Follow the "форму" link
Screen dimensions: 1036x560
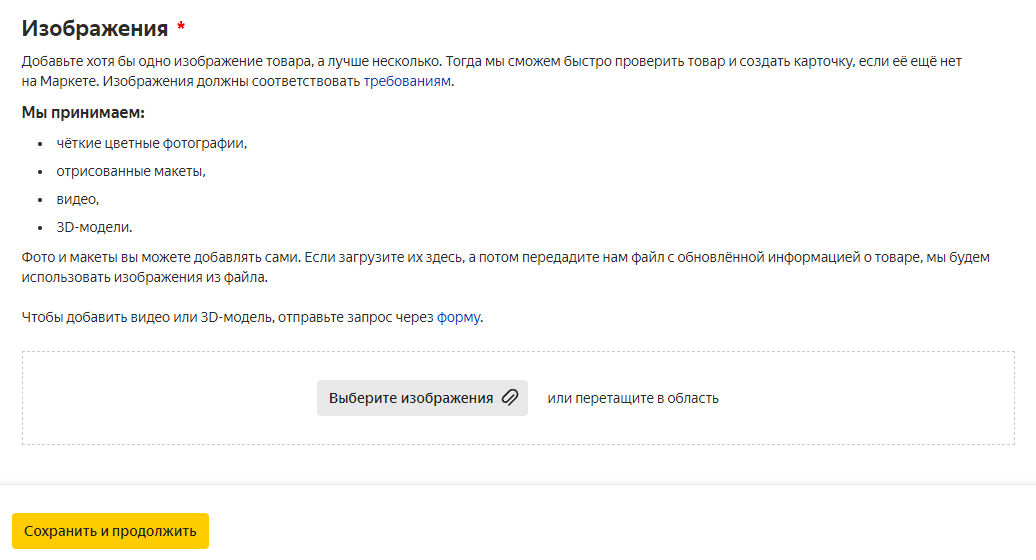pos(459,318)
